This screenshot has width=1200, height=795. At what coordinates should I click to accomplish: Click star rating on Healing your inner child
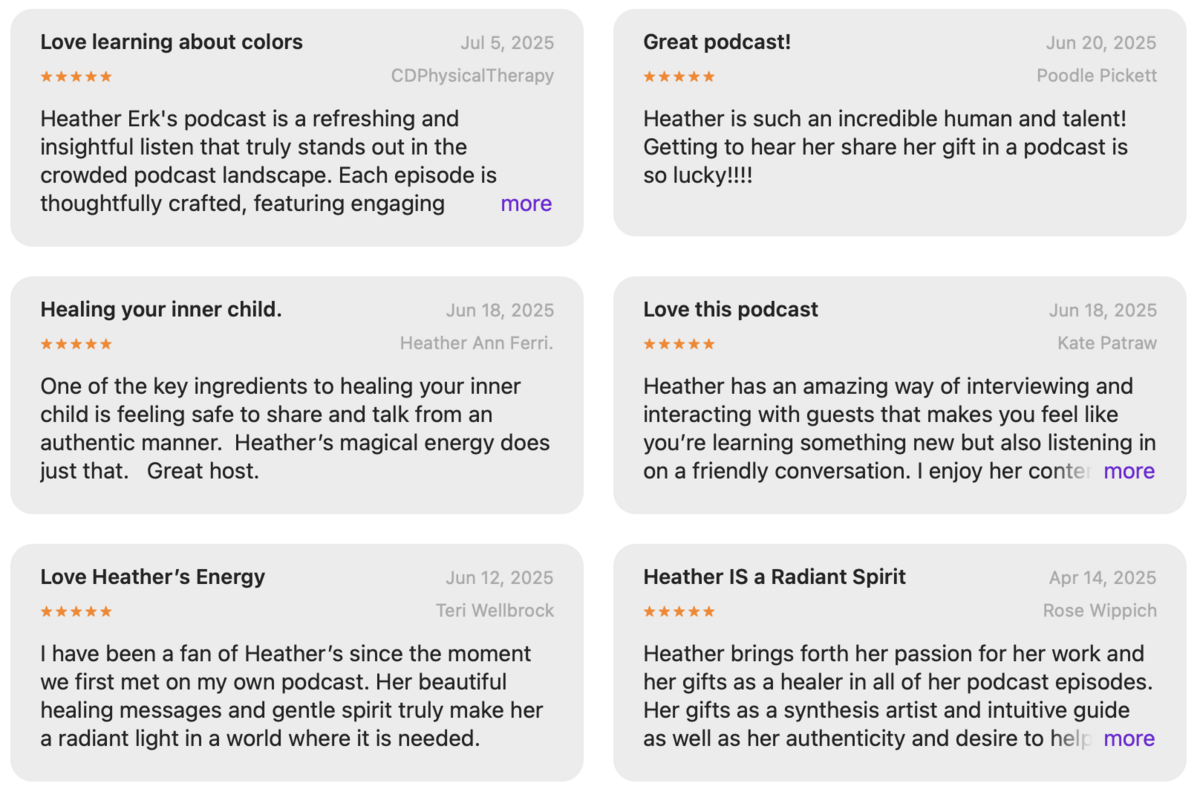[x=76, y=344]
